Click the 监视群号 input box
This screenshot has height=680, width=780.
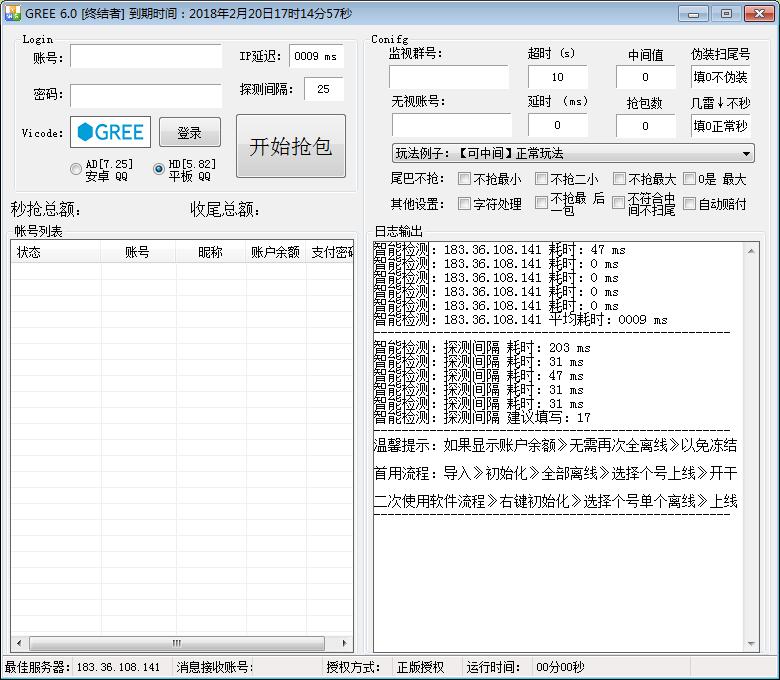click(448, 77)
